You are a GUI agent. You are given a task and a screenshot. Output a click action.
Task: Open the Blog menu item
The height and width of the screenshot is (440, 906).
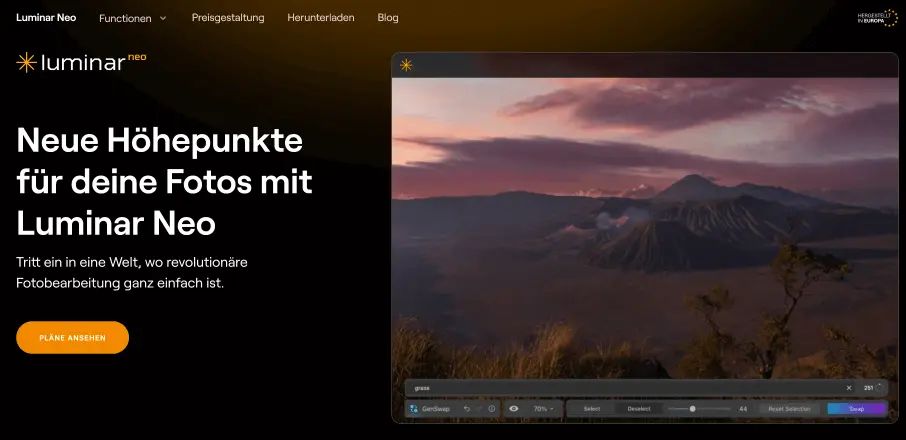[x=388, y=18]
